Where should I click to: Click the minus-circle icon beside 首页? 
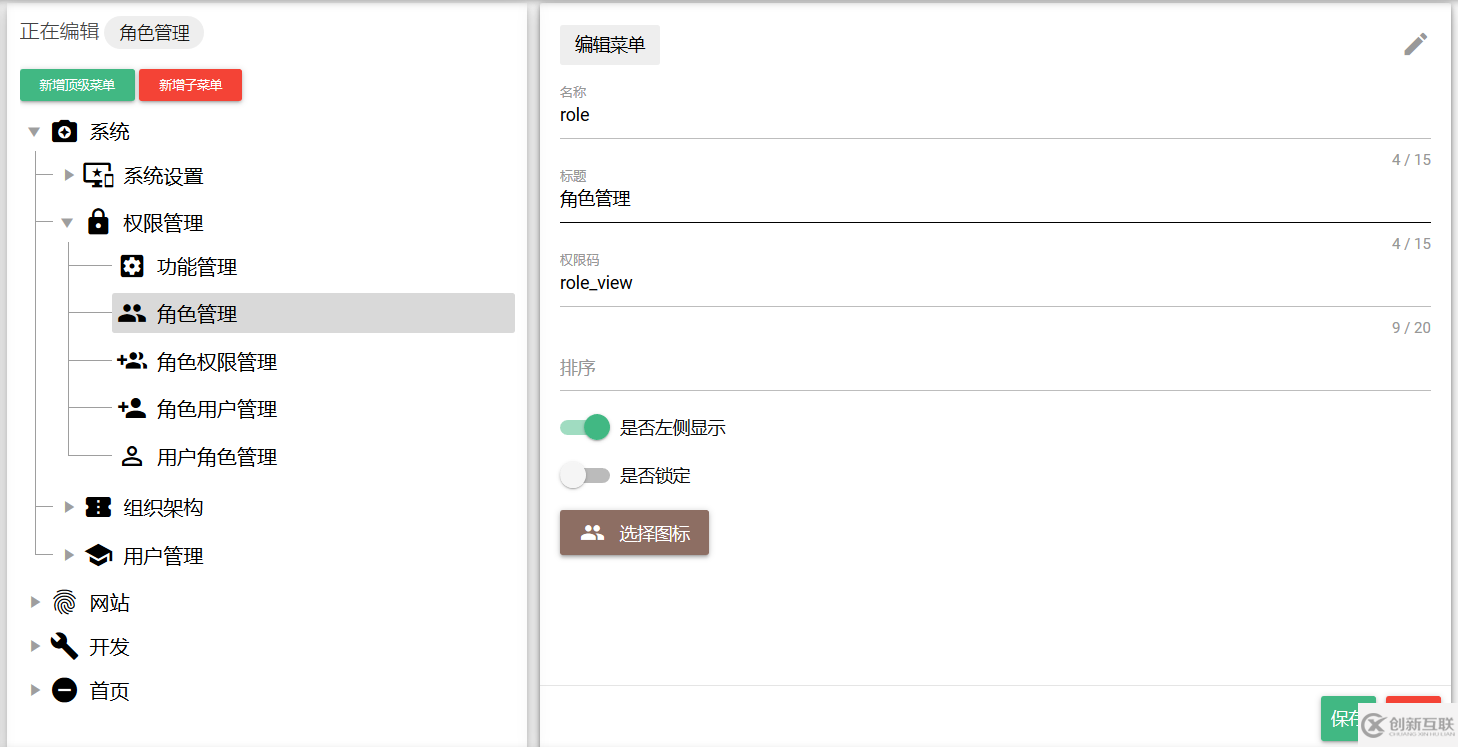pos(64,690)
